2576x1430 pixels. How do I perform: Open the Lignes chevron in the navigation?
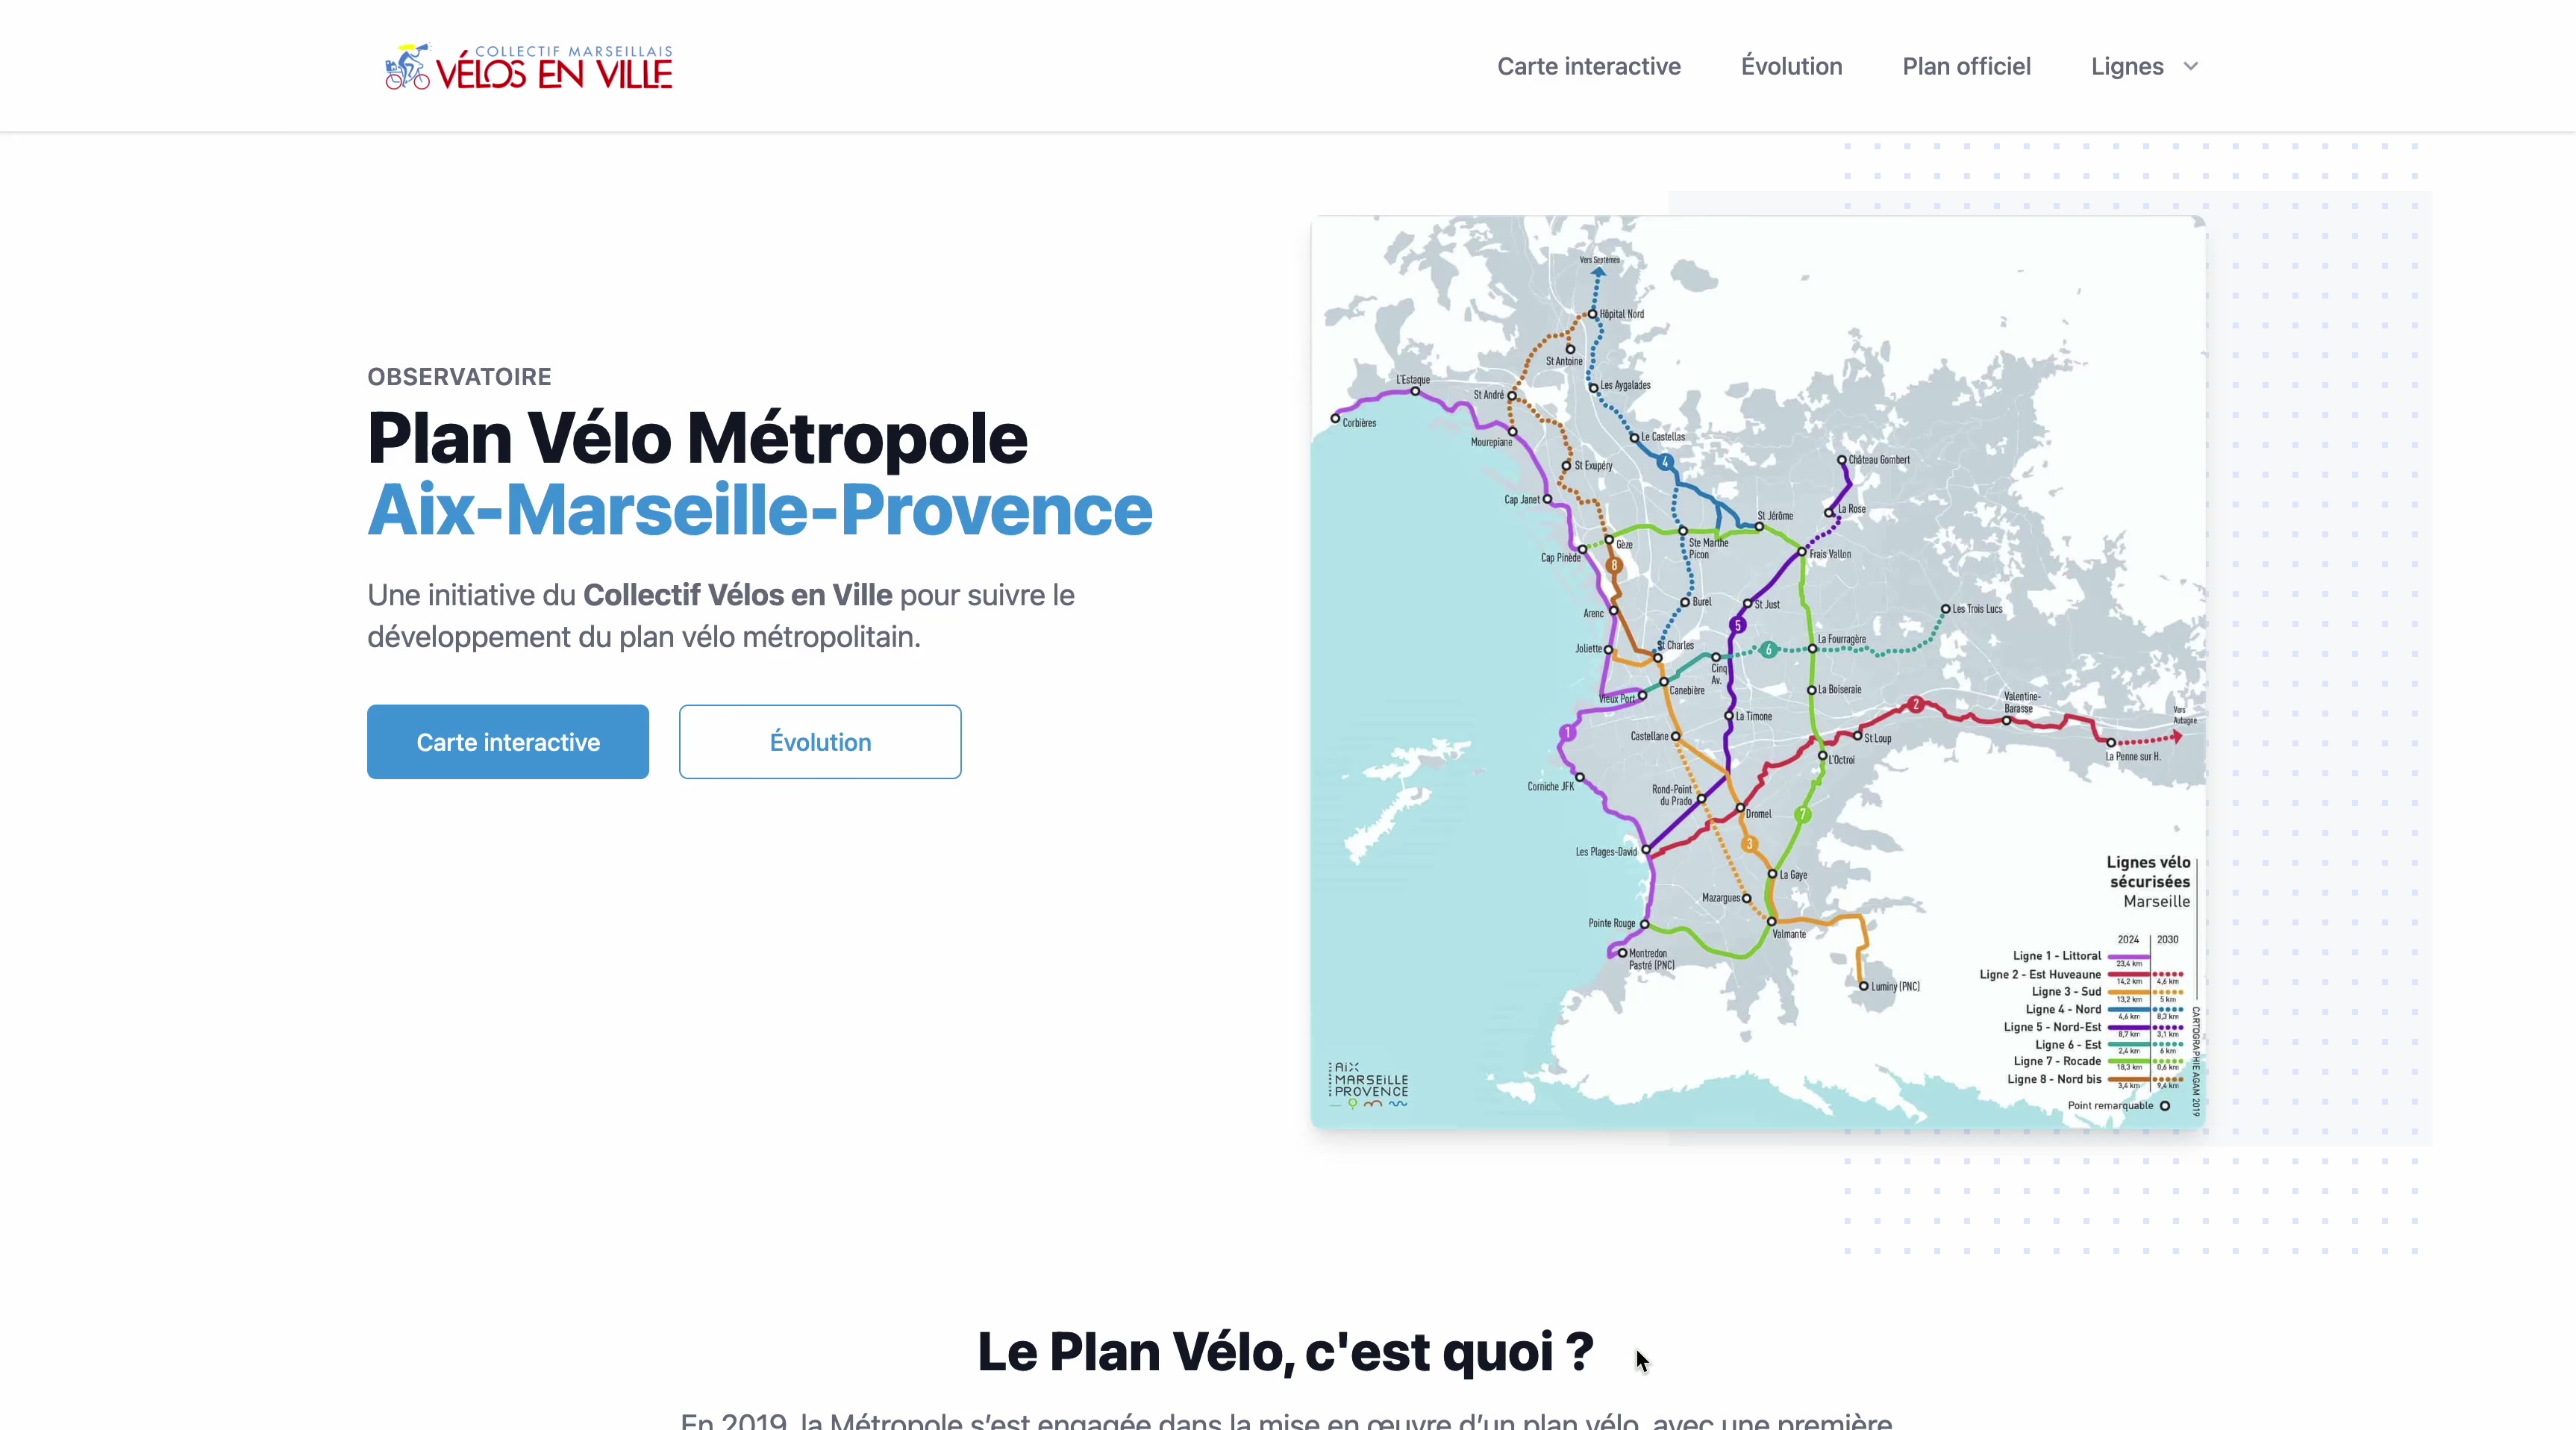point(2191,67)
